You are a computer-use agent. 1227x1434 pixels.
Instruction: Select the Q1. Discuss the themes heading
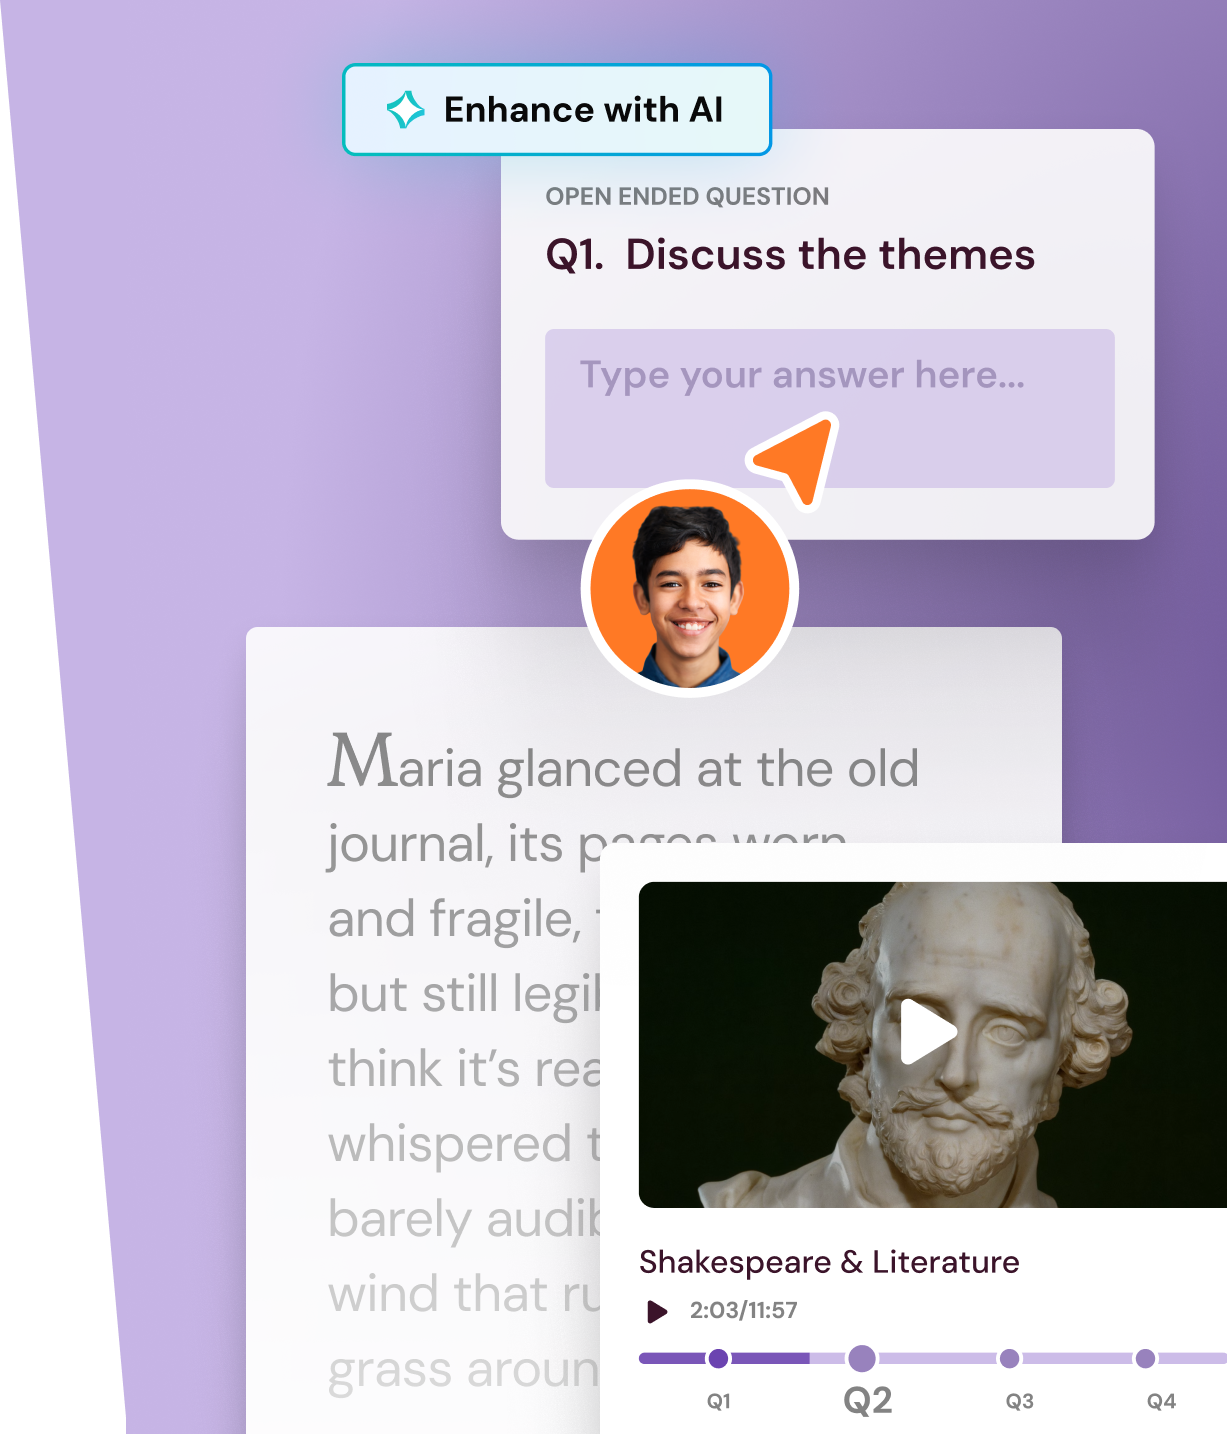(x=790, y=255)
